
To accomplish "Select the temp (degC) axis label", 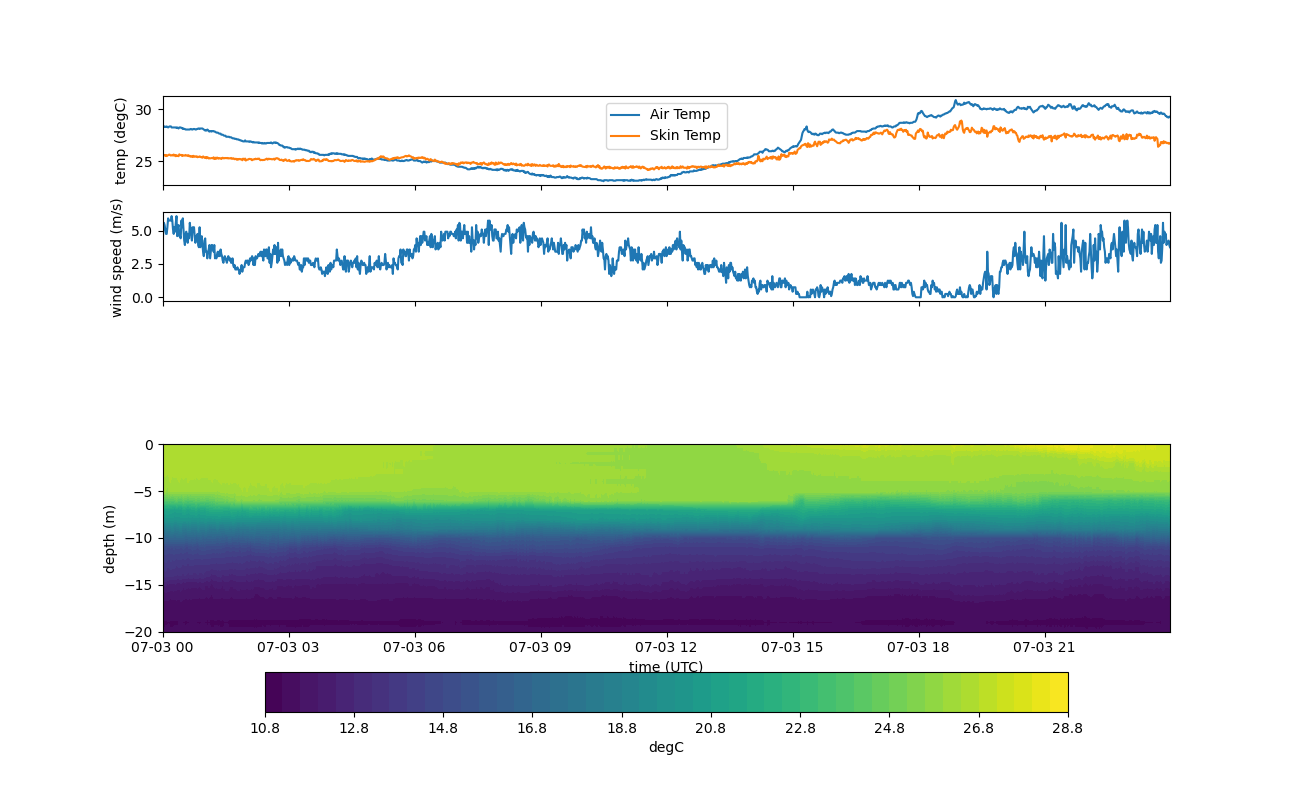I will click(121, 141).
